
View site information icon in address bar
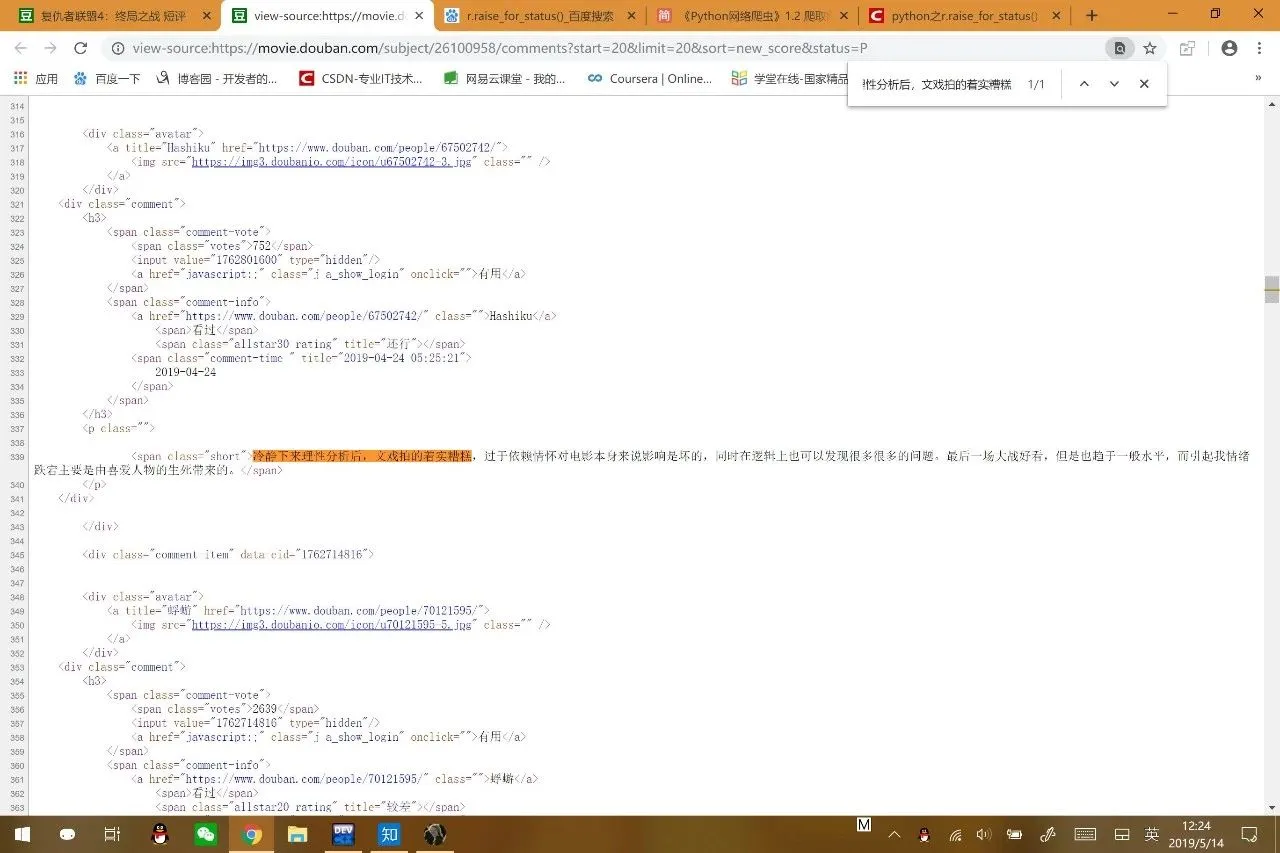(118, 48)
